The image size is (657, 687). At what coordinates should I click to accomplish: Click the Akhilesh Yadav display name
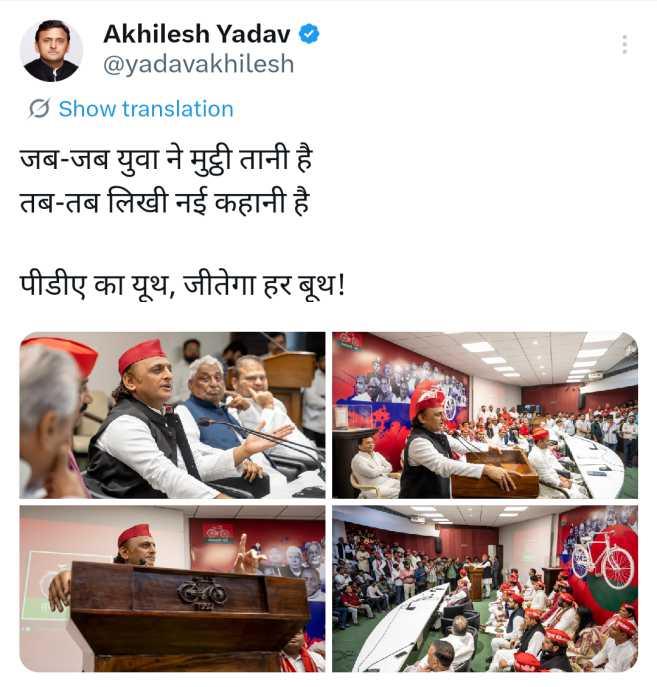[197, 34]
